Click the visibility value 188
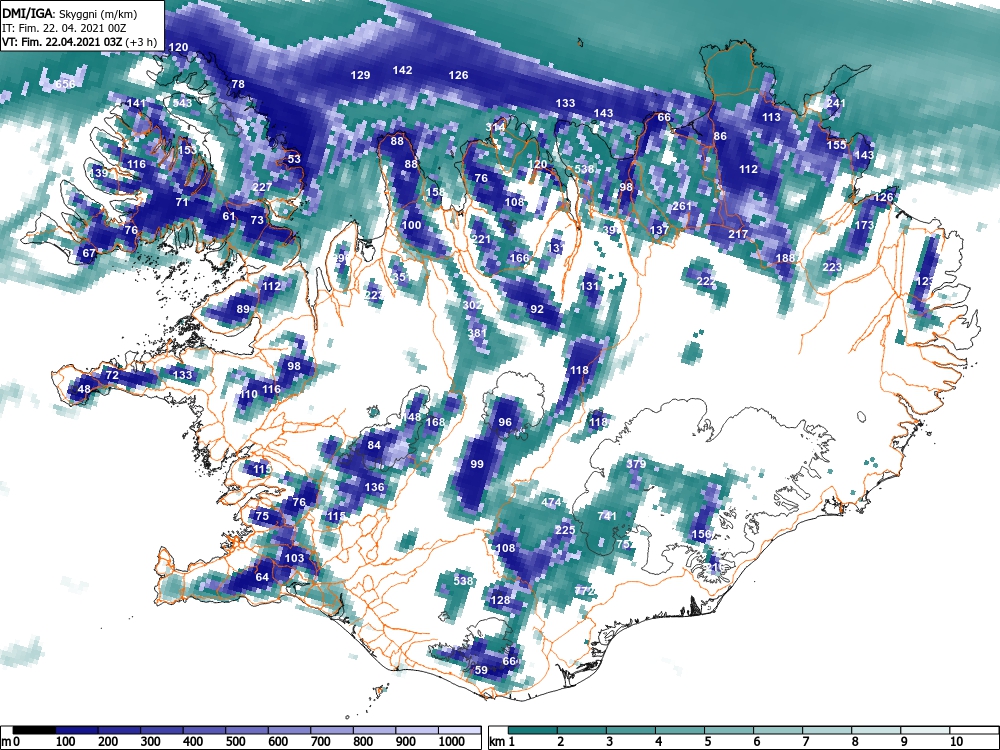 coord(785,258)
